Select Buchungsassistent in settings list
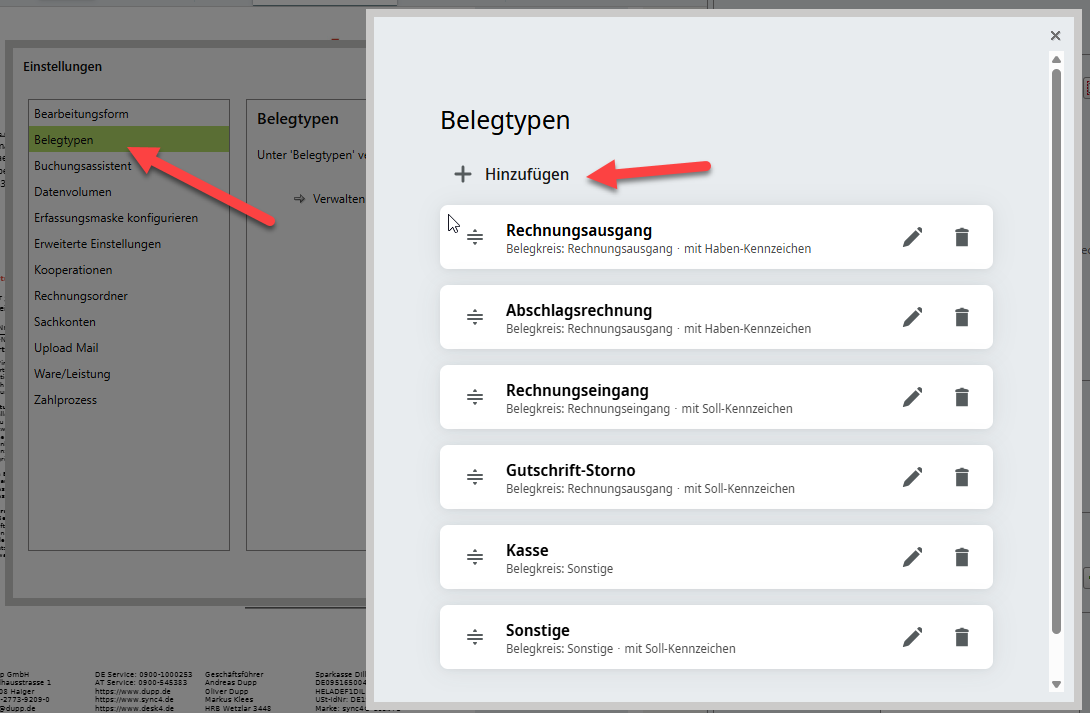This screenshot has height=713, width=1090. [x=82, y=166]
